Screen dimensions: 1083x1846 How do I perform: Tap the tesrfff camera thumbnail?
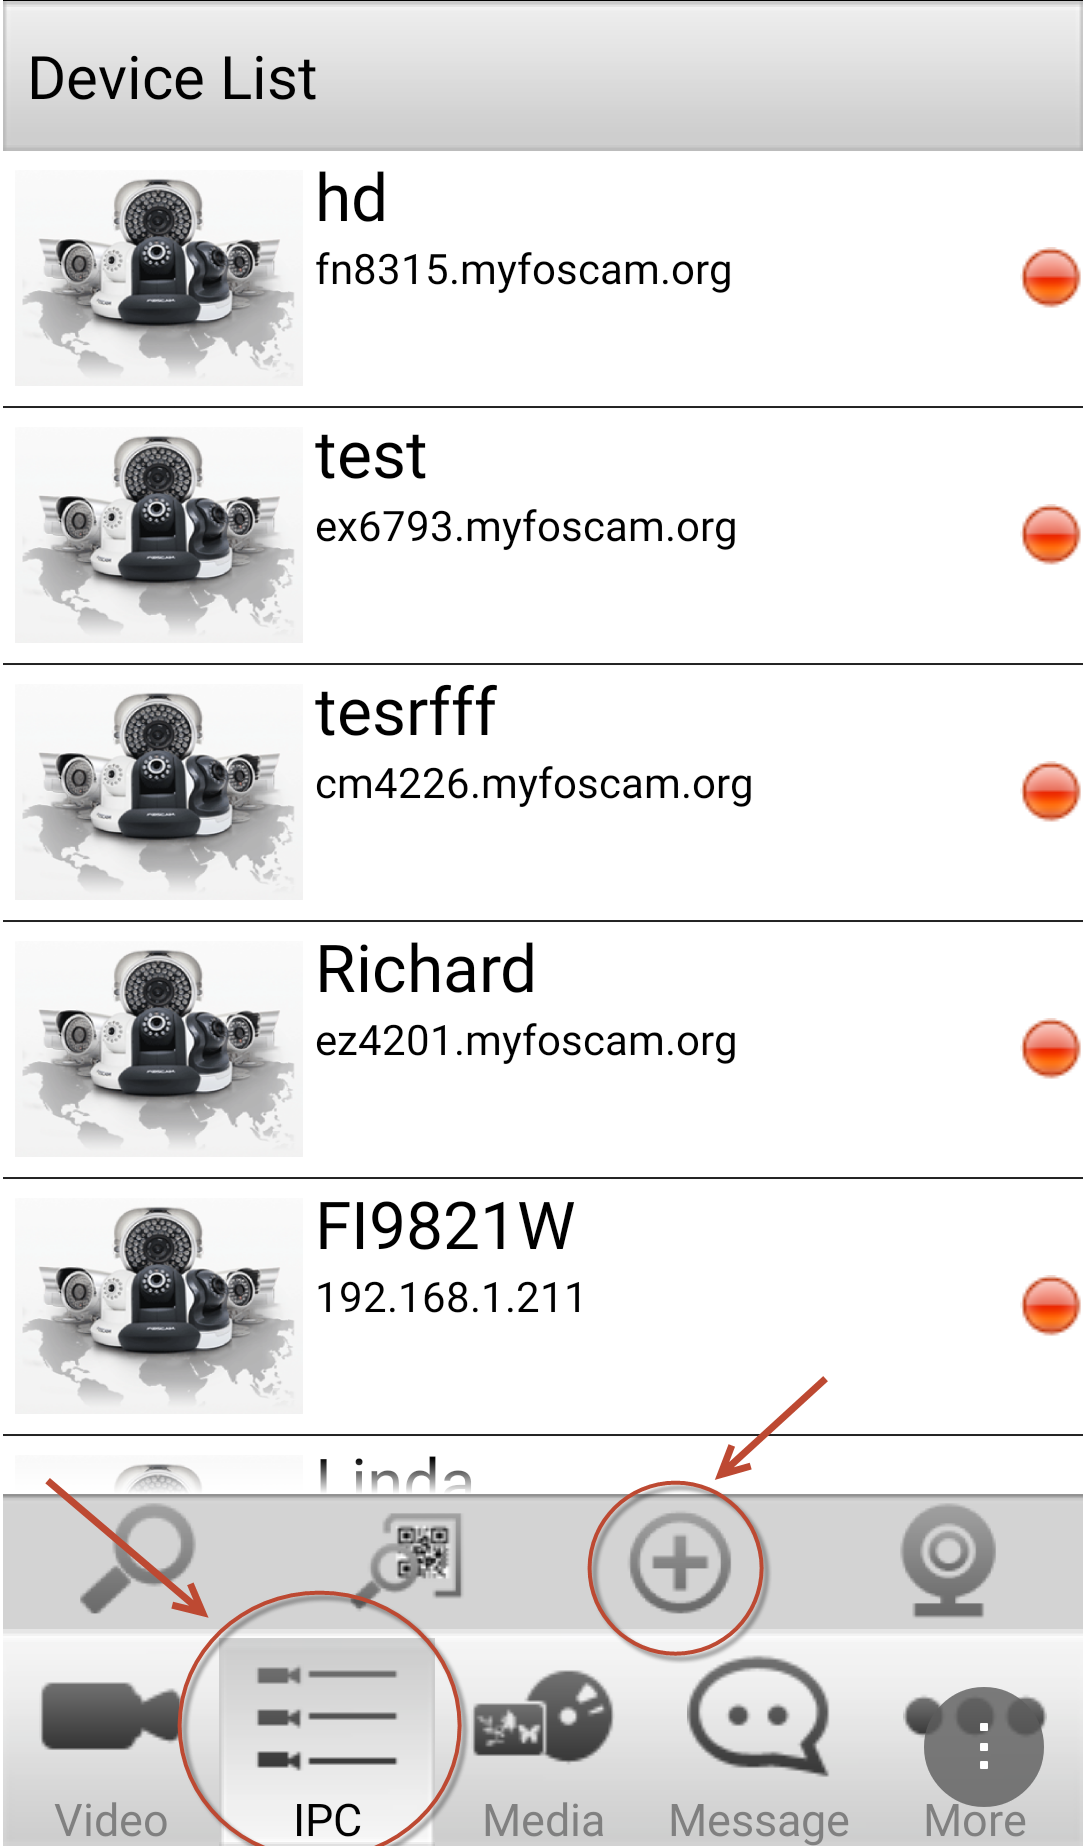[x=159, y=792]
